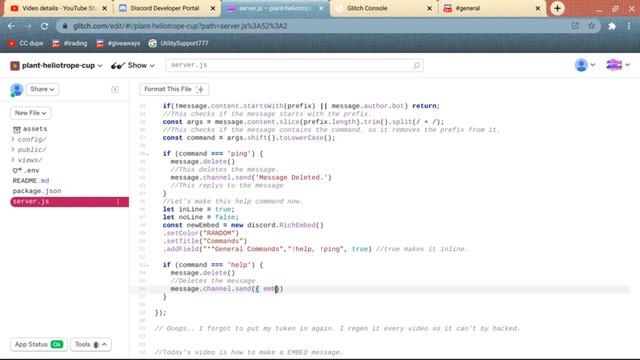This screenshot has width=640, height=360.
Task: Open the Tools menu
Action: 91,344
